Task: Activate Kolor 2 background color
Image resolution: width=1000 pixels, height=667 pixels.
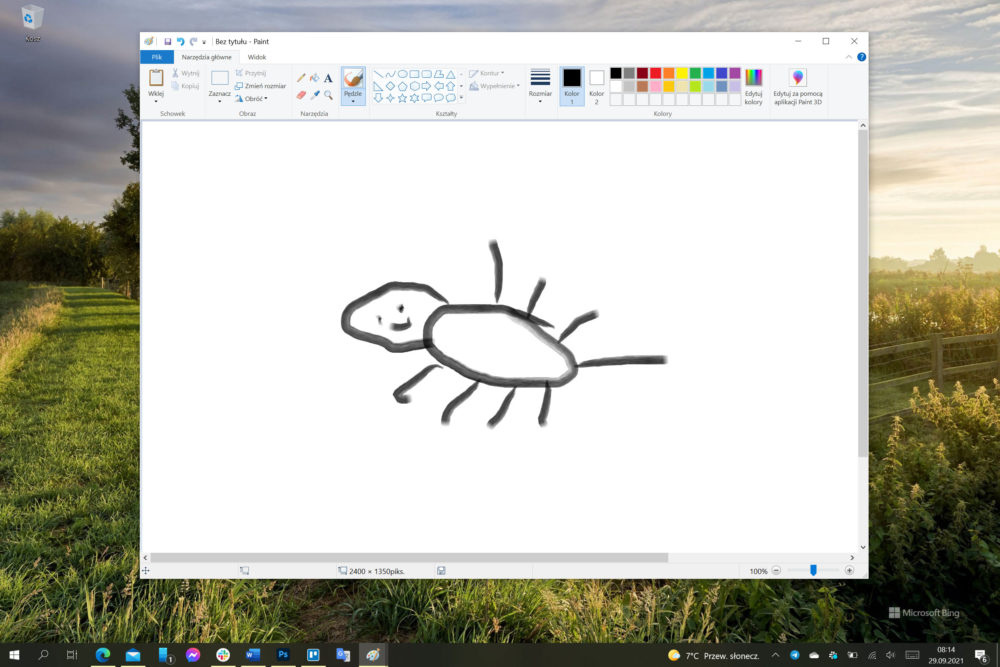Action: [597, 86]
